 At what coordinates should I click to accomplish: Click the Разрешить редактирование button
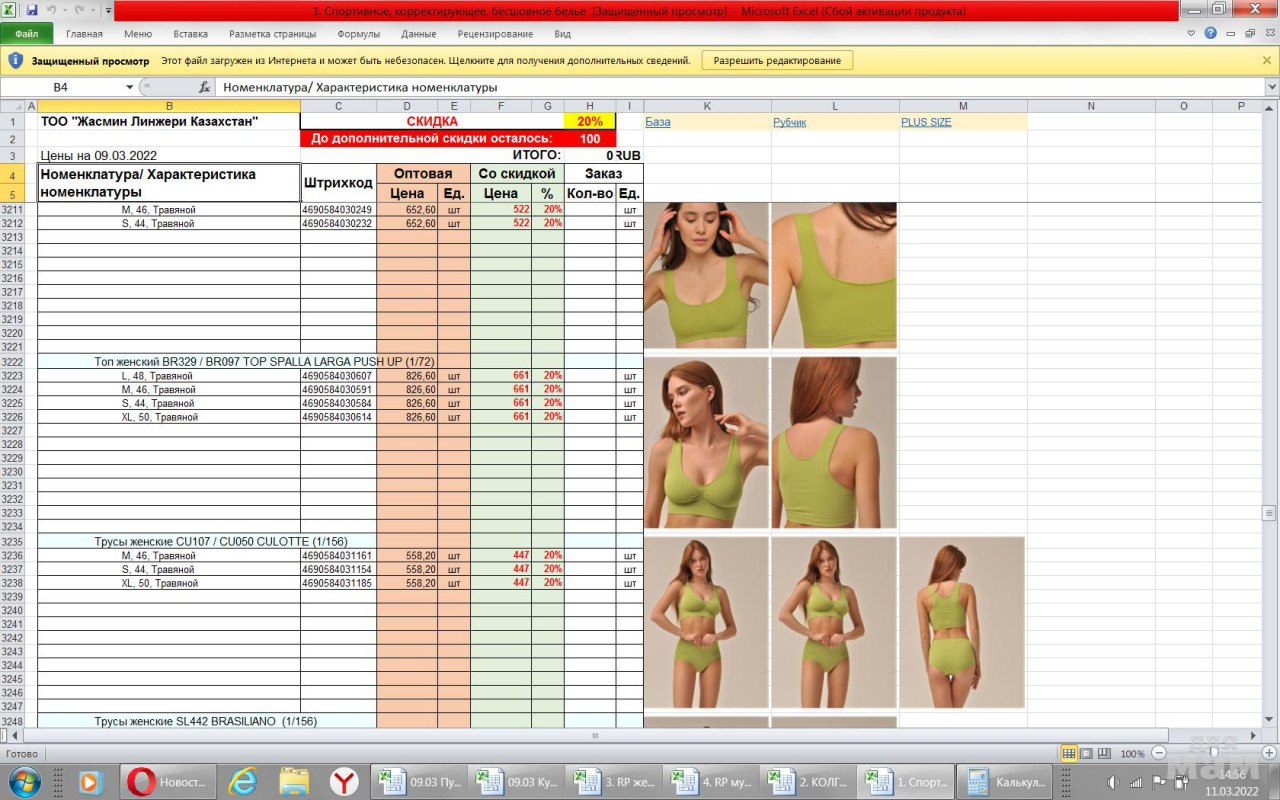(x=777, y=60)
